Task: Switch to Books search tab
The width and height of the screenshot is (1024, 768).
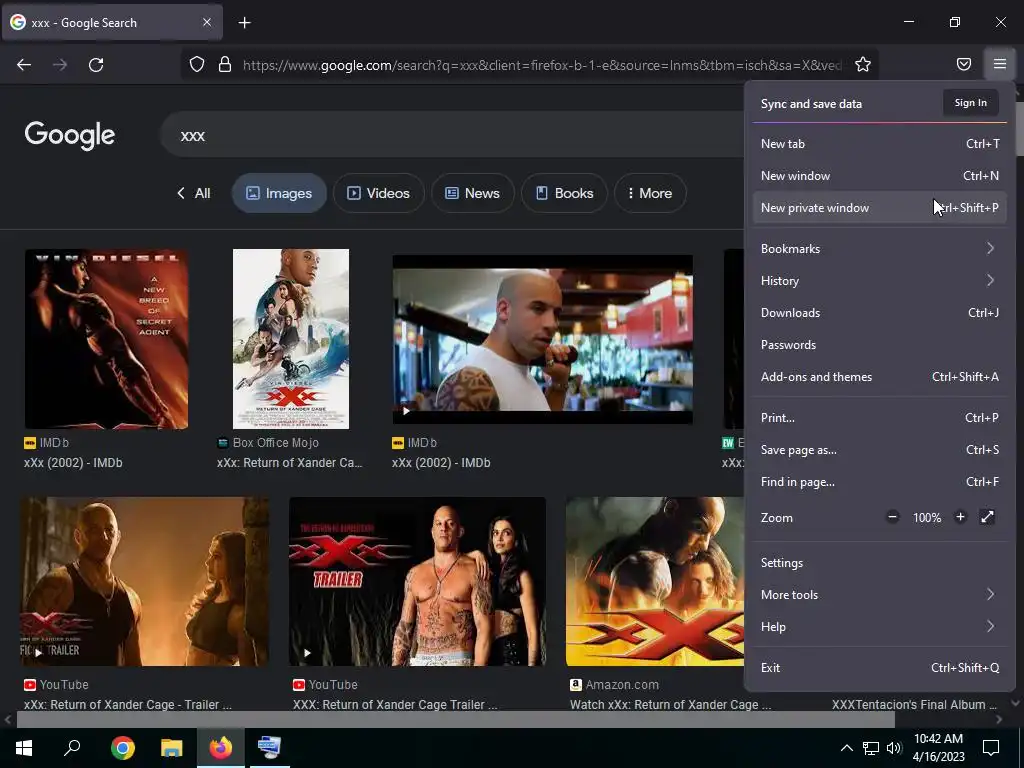Action: coord(564,193)
